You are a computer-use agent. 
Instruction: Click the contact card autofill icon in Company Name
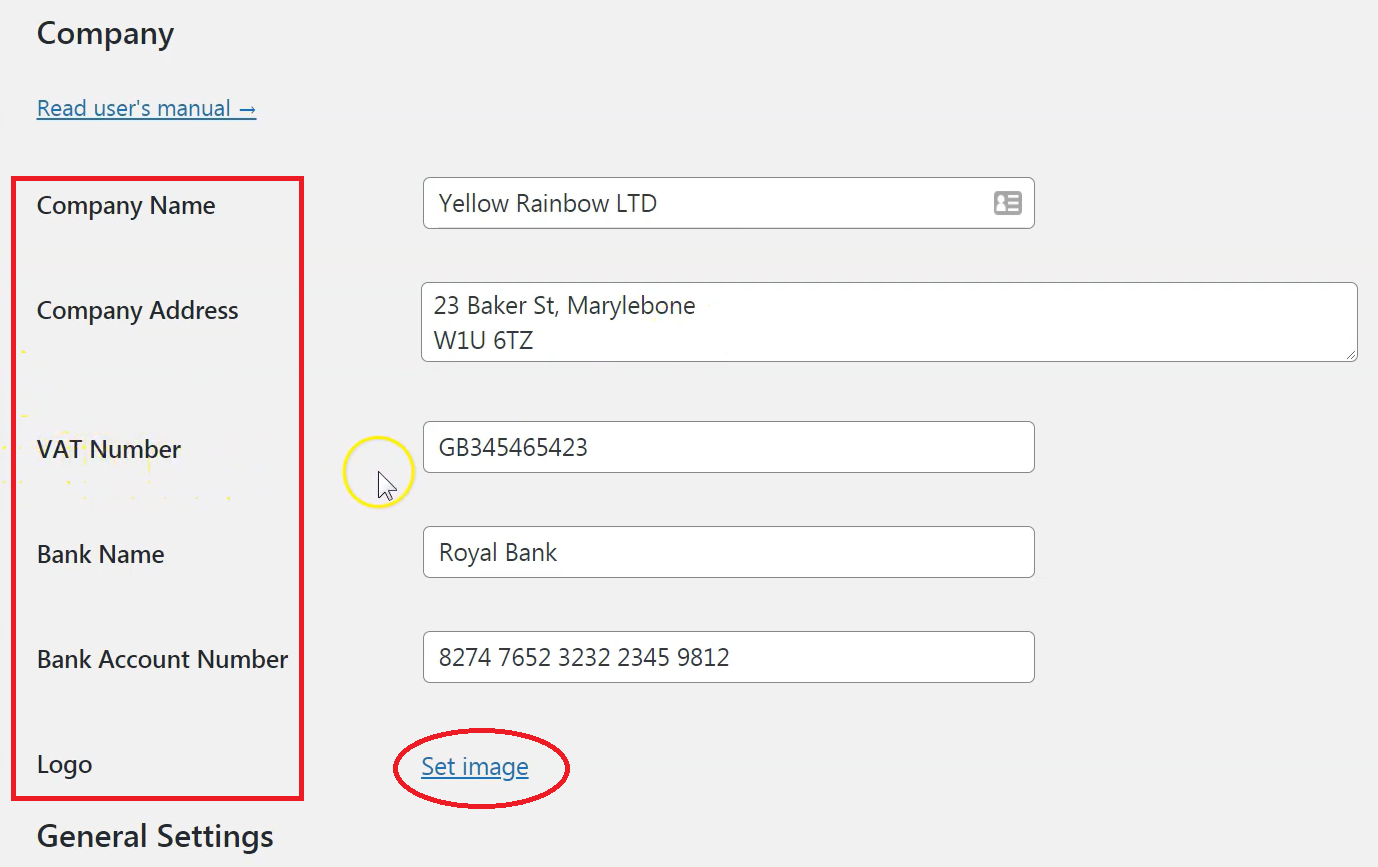(x=1007, y=203)
